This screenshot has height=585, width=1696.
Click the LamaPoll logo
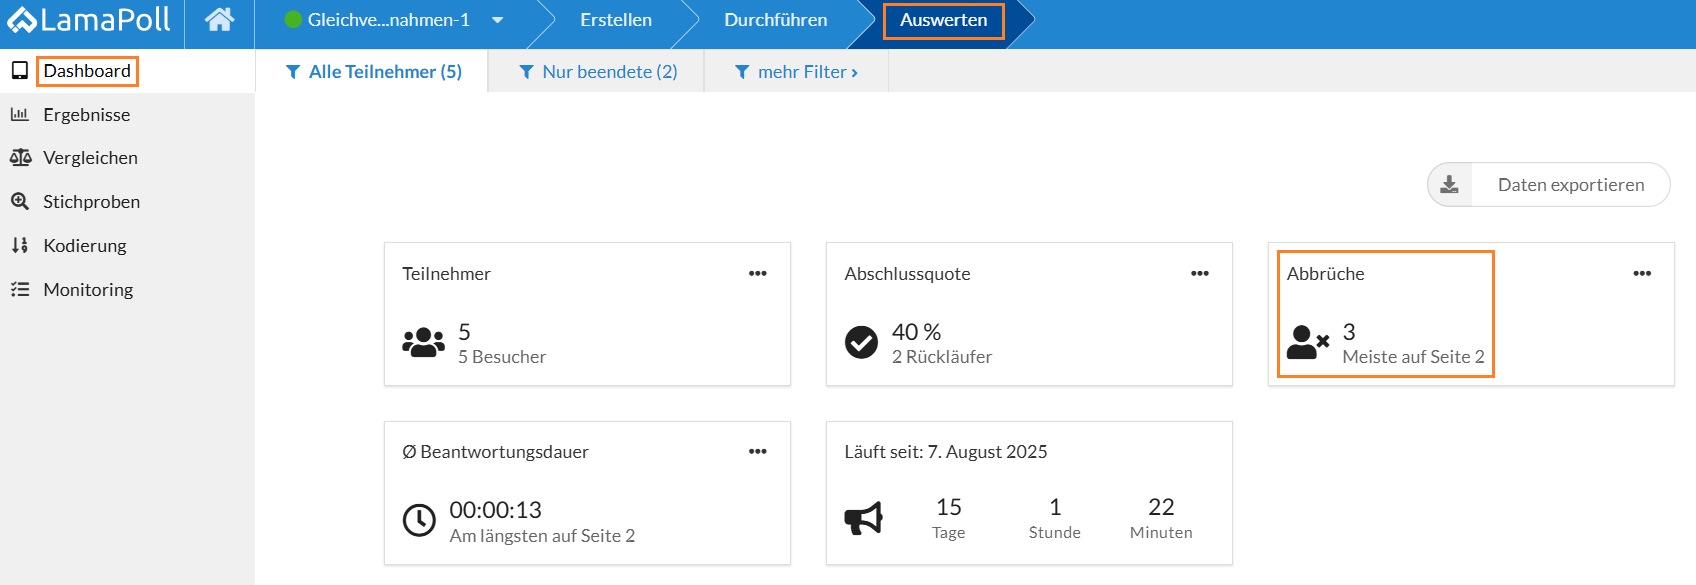click(88, 19)
